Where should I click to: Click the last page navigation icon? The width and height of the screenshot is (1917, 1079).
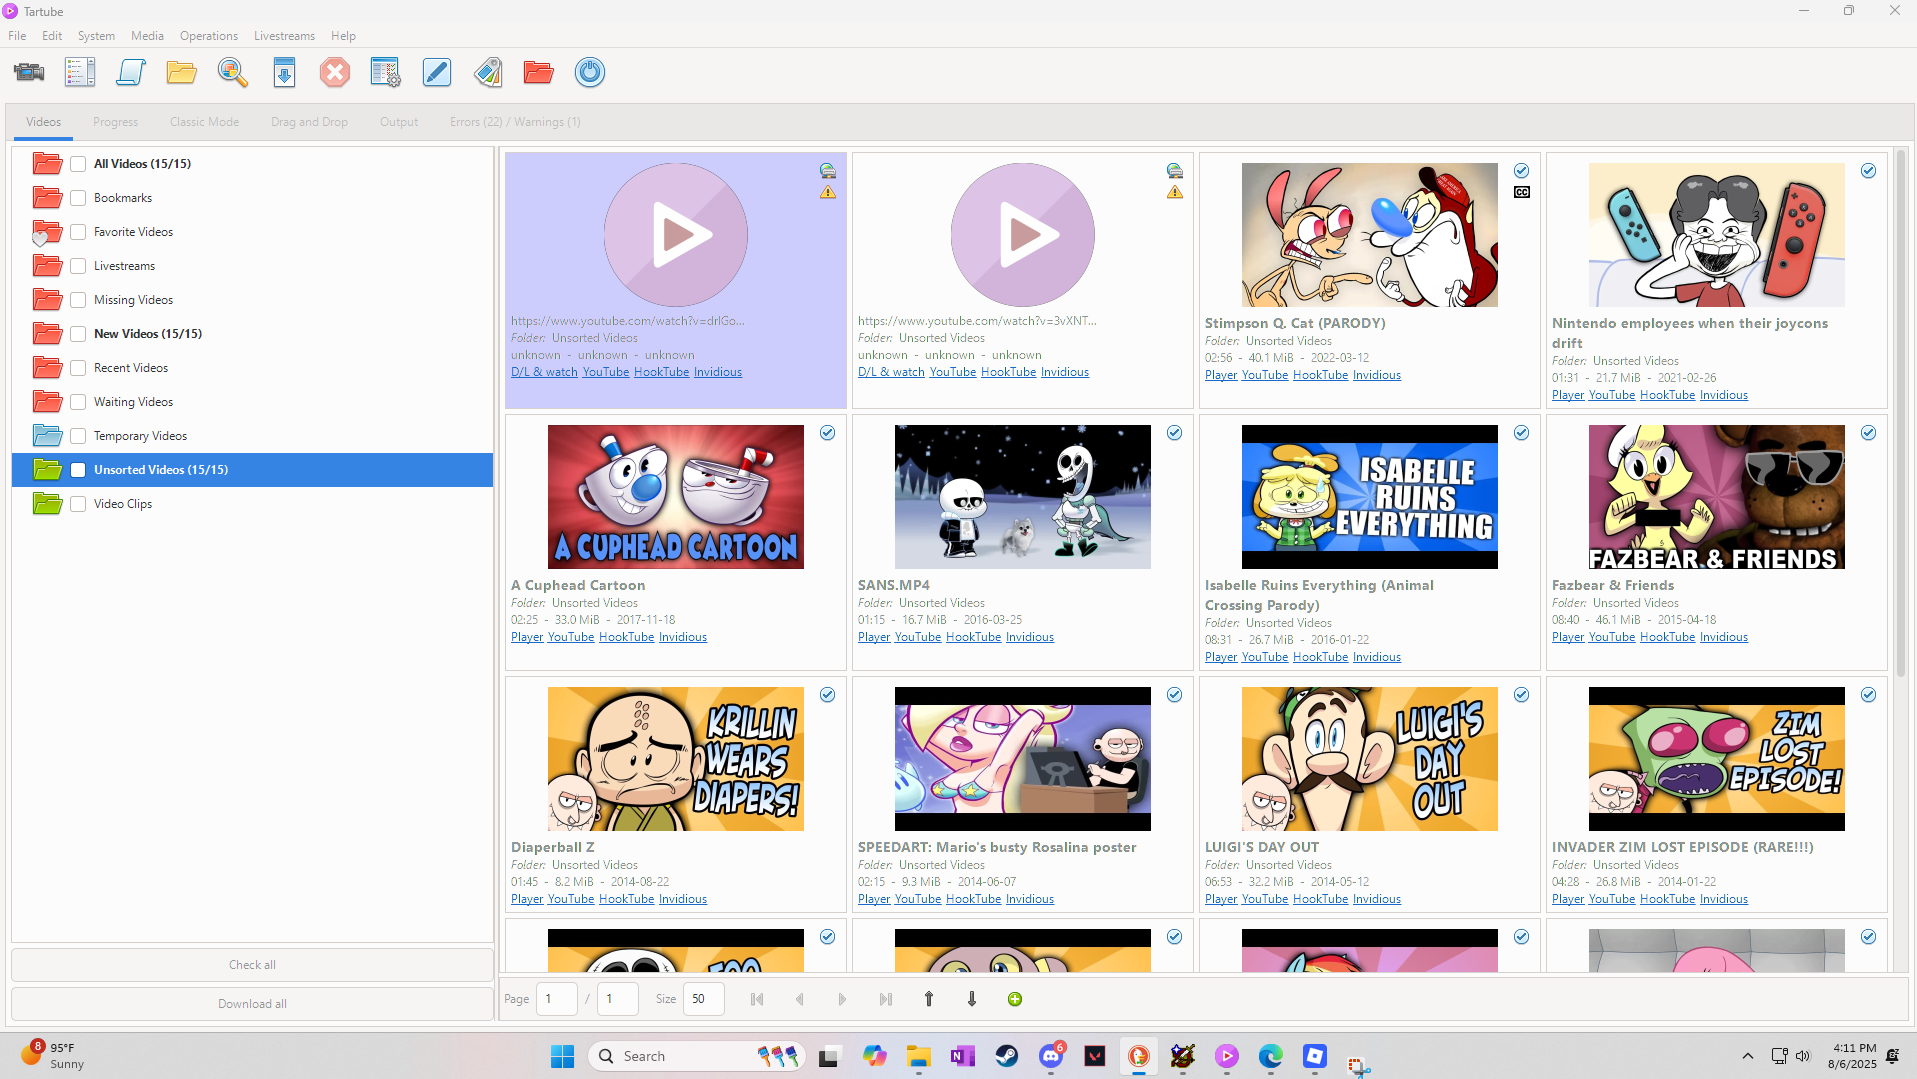tap(886, 999)
